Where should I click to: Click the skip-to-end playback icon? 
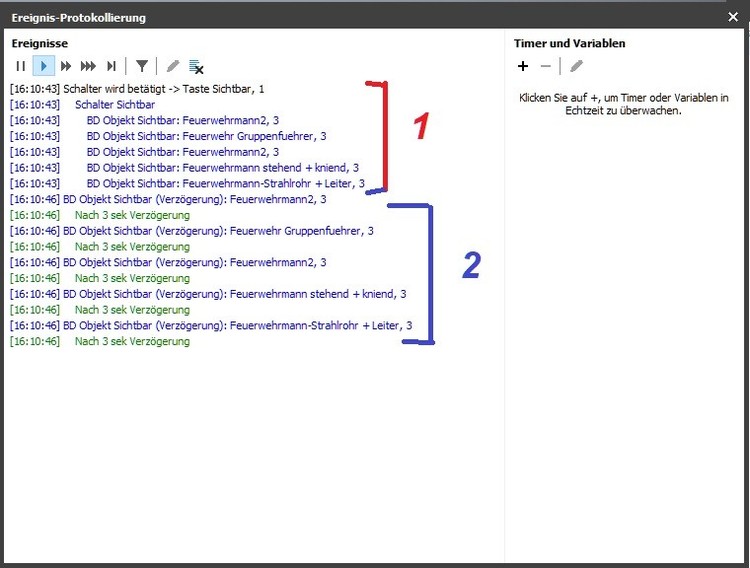[111, 66]
